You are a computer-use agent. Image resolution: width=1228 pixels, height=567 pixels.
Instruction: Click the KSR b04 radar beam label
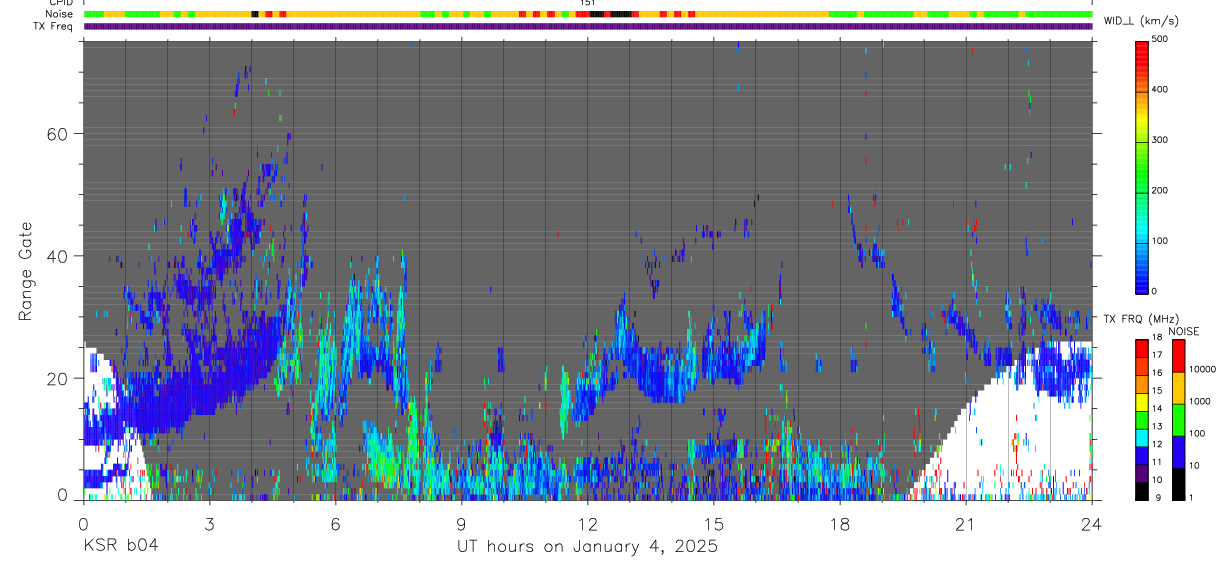[x=119, y=545]
